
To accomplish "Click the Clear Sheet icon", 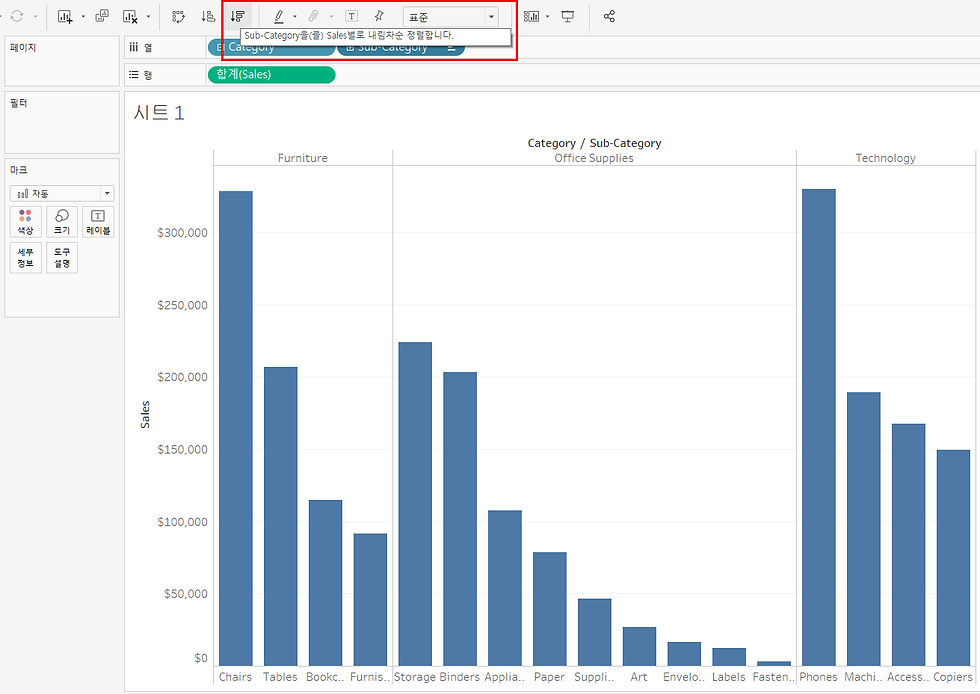I will click(130, 16).
